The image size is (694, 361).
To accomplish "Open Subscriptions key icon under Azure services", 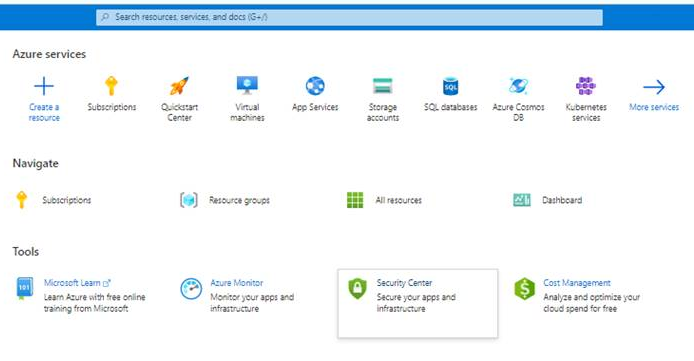I will click(111, 86).
